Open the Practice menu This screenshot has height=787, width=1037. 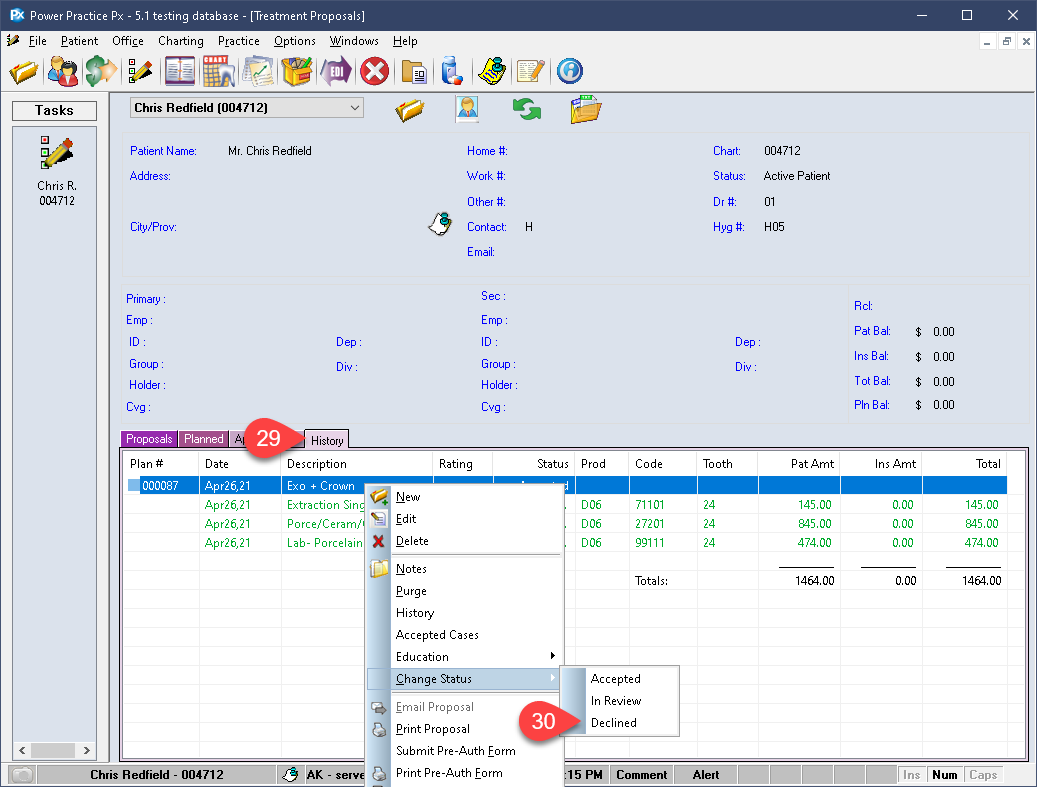(x=239, y=41)
